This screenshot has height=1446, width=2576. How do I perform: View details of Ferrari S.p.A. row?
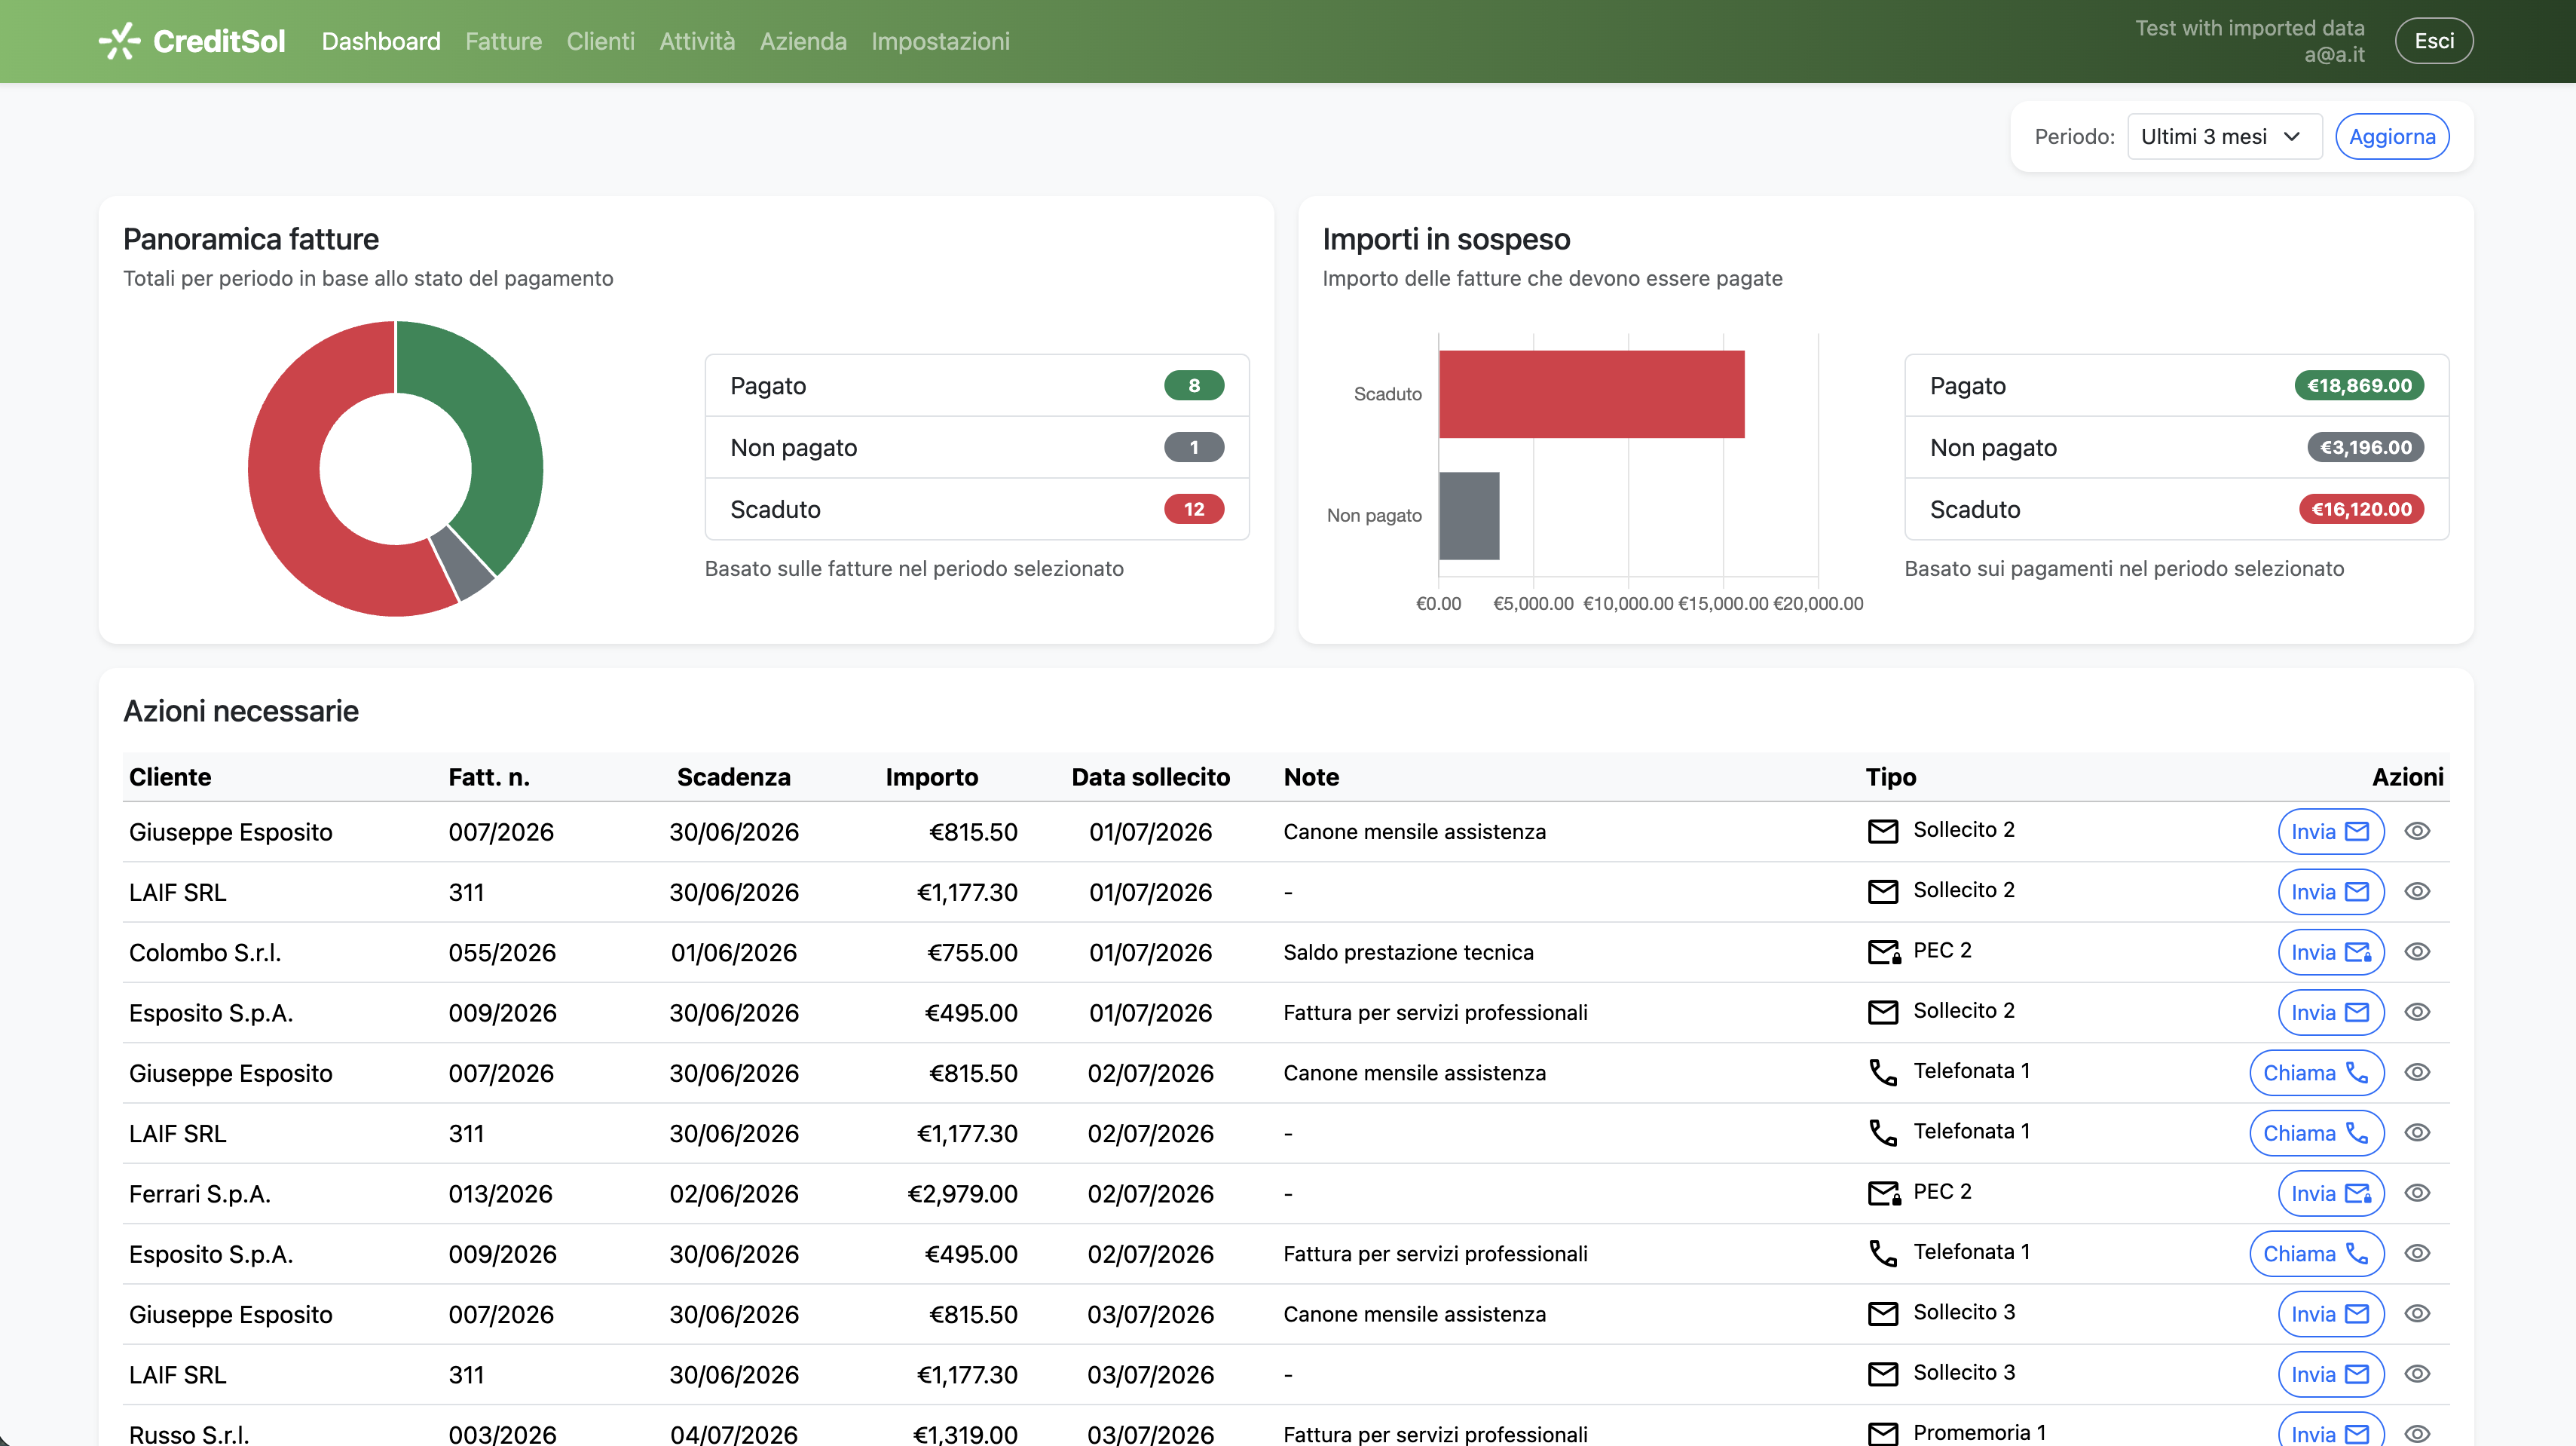tap(2417, 1193)
